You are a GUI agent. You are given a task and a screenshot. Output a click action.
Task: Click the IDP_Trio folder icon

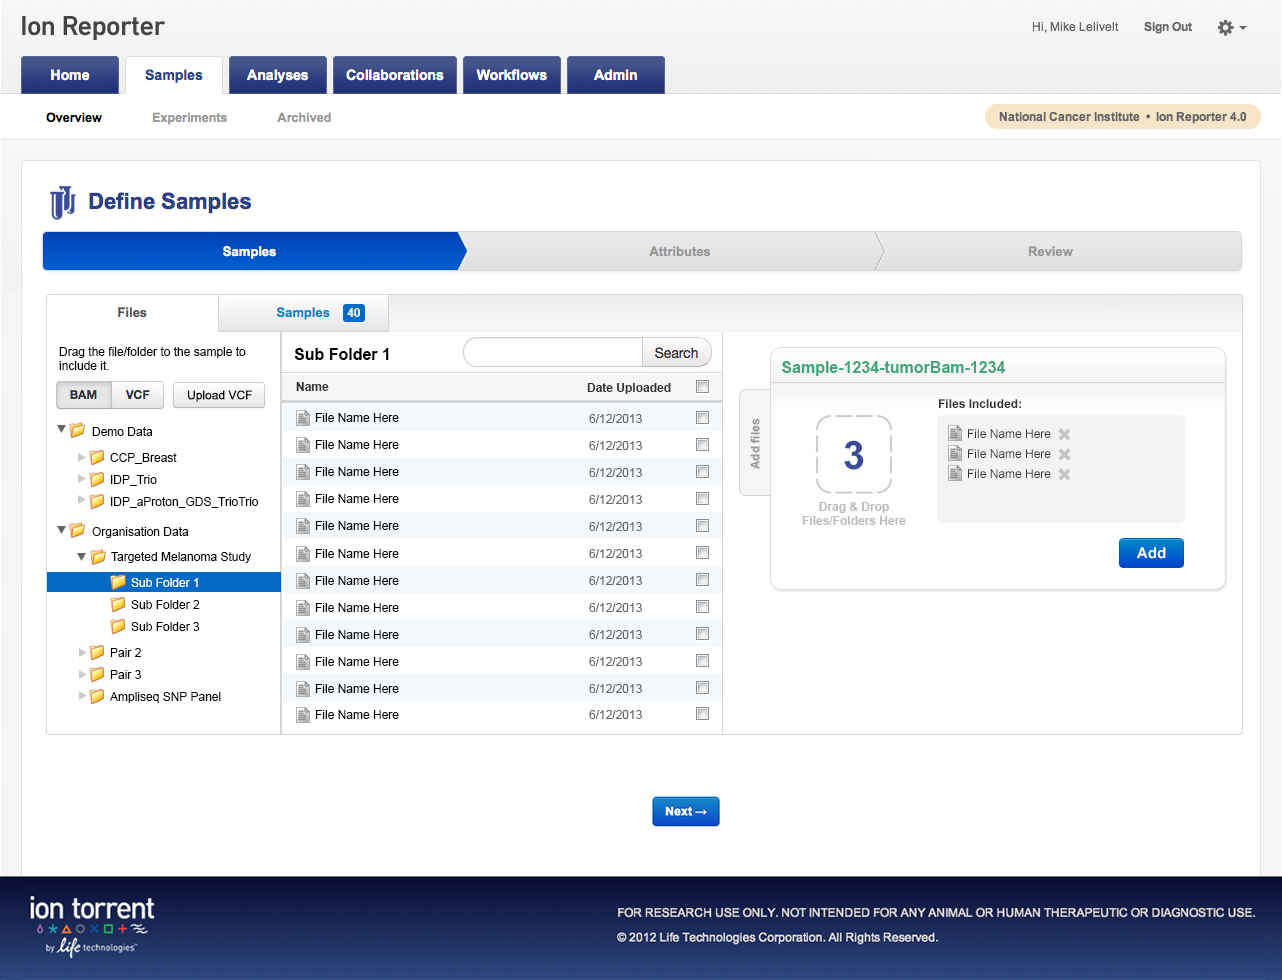(x=97, y=479)
